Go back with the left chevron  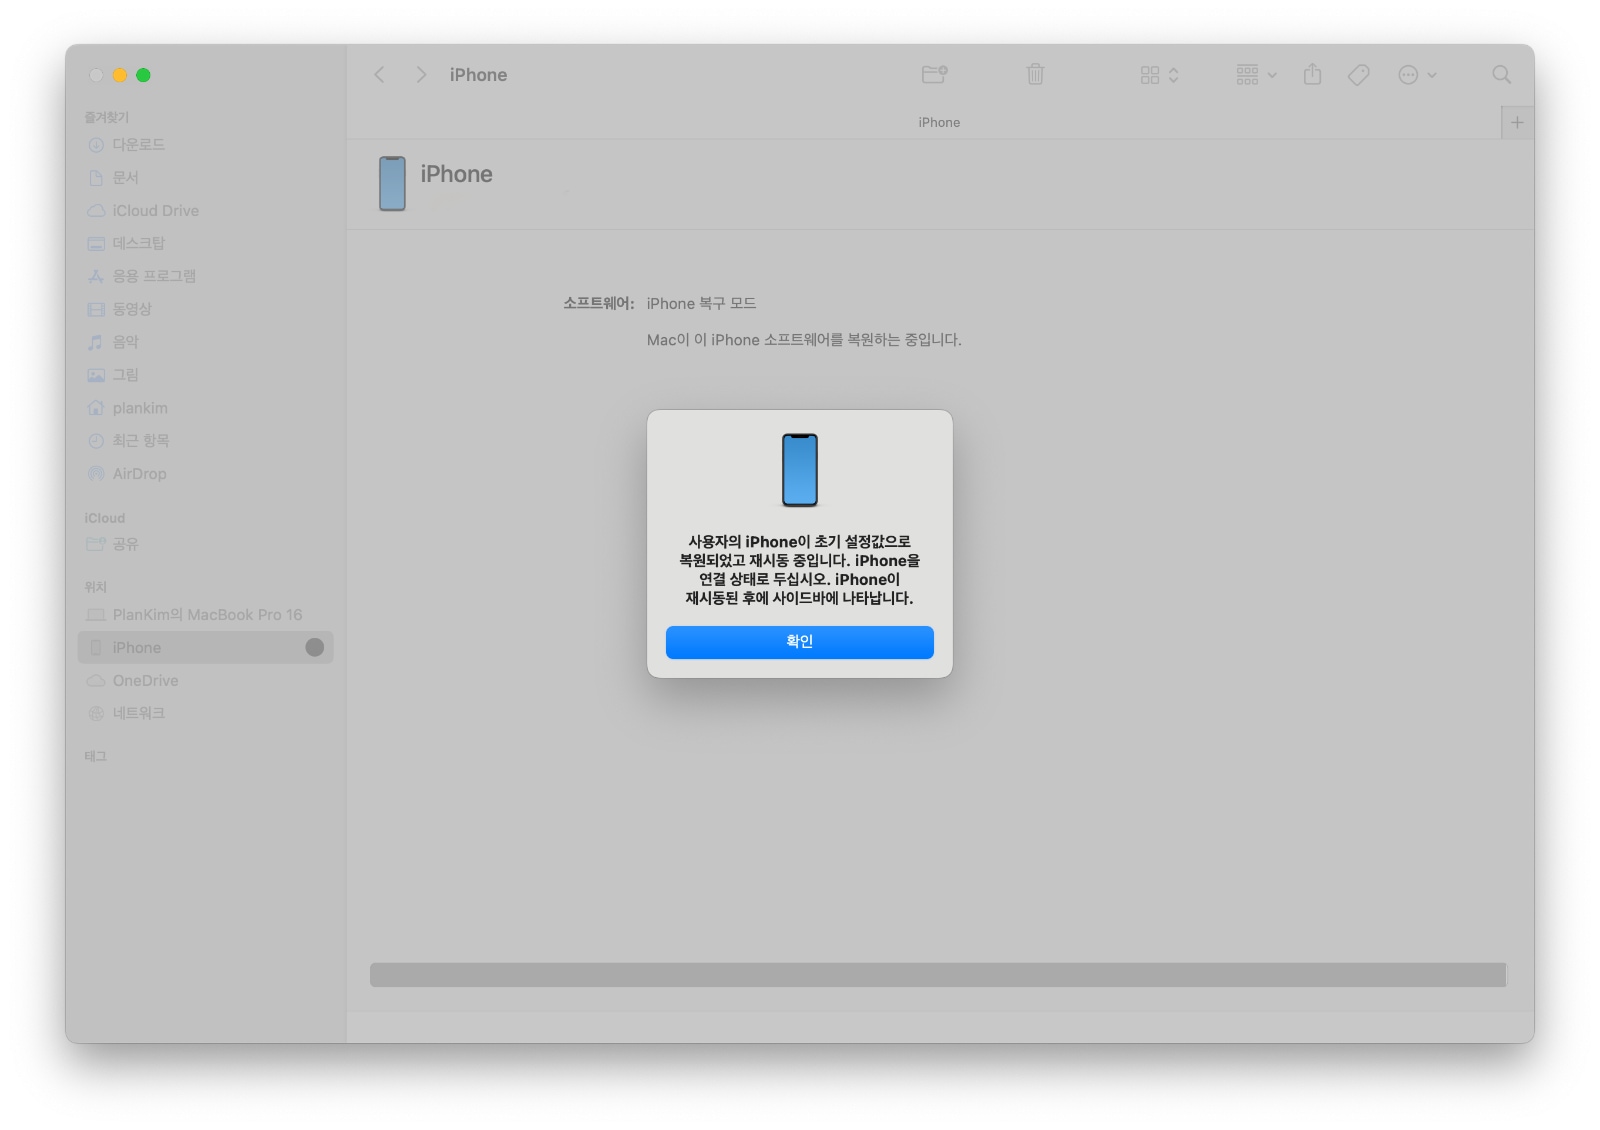380,75
